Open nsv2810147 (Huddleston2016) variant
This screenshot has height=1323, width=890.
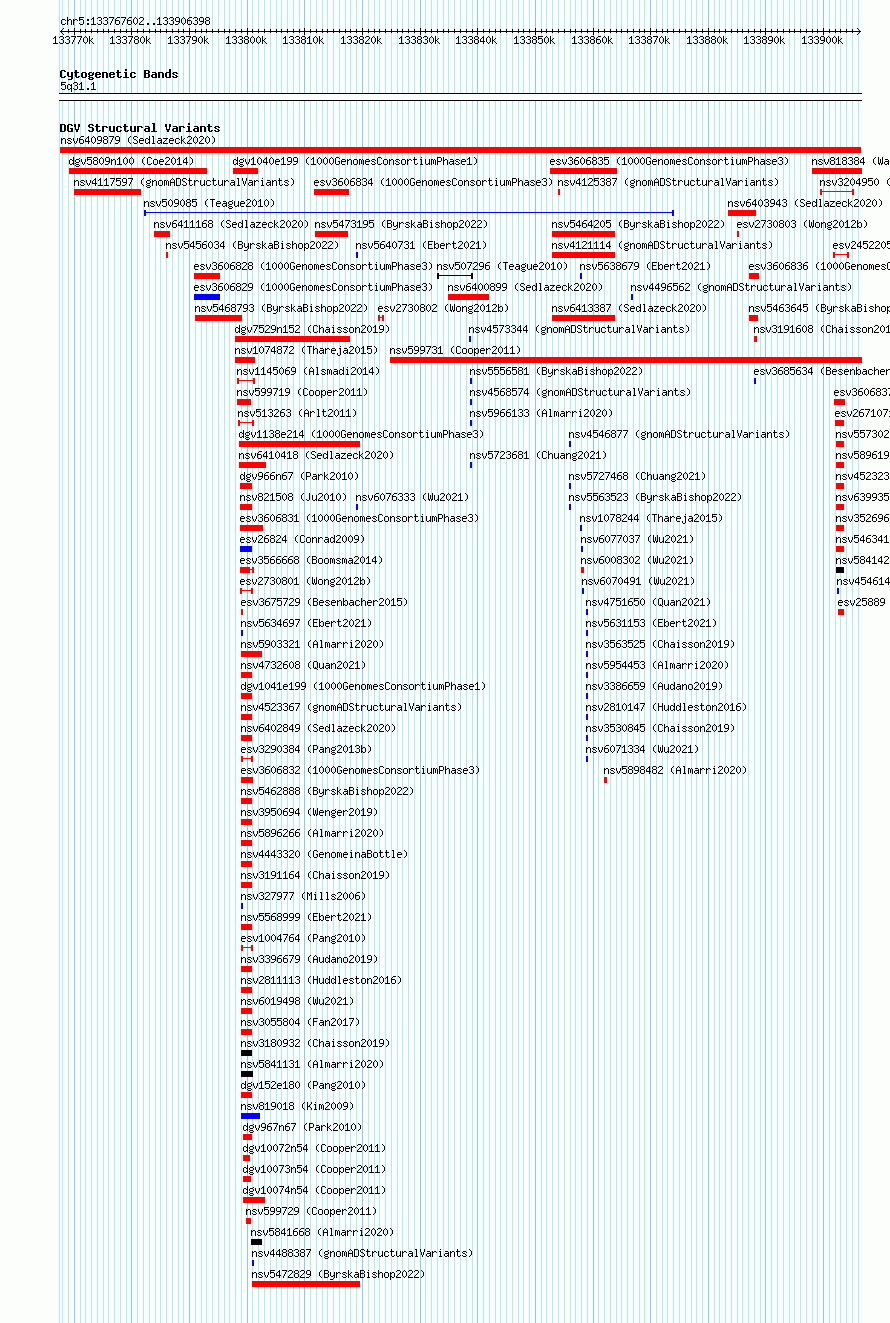coord(666,707)
